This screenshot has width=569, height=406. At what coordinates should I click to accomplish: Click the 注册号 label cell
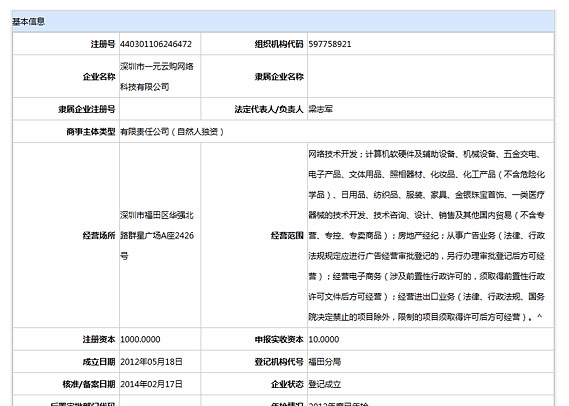pyautogui.click(x=66, y=44)
